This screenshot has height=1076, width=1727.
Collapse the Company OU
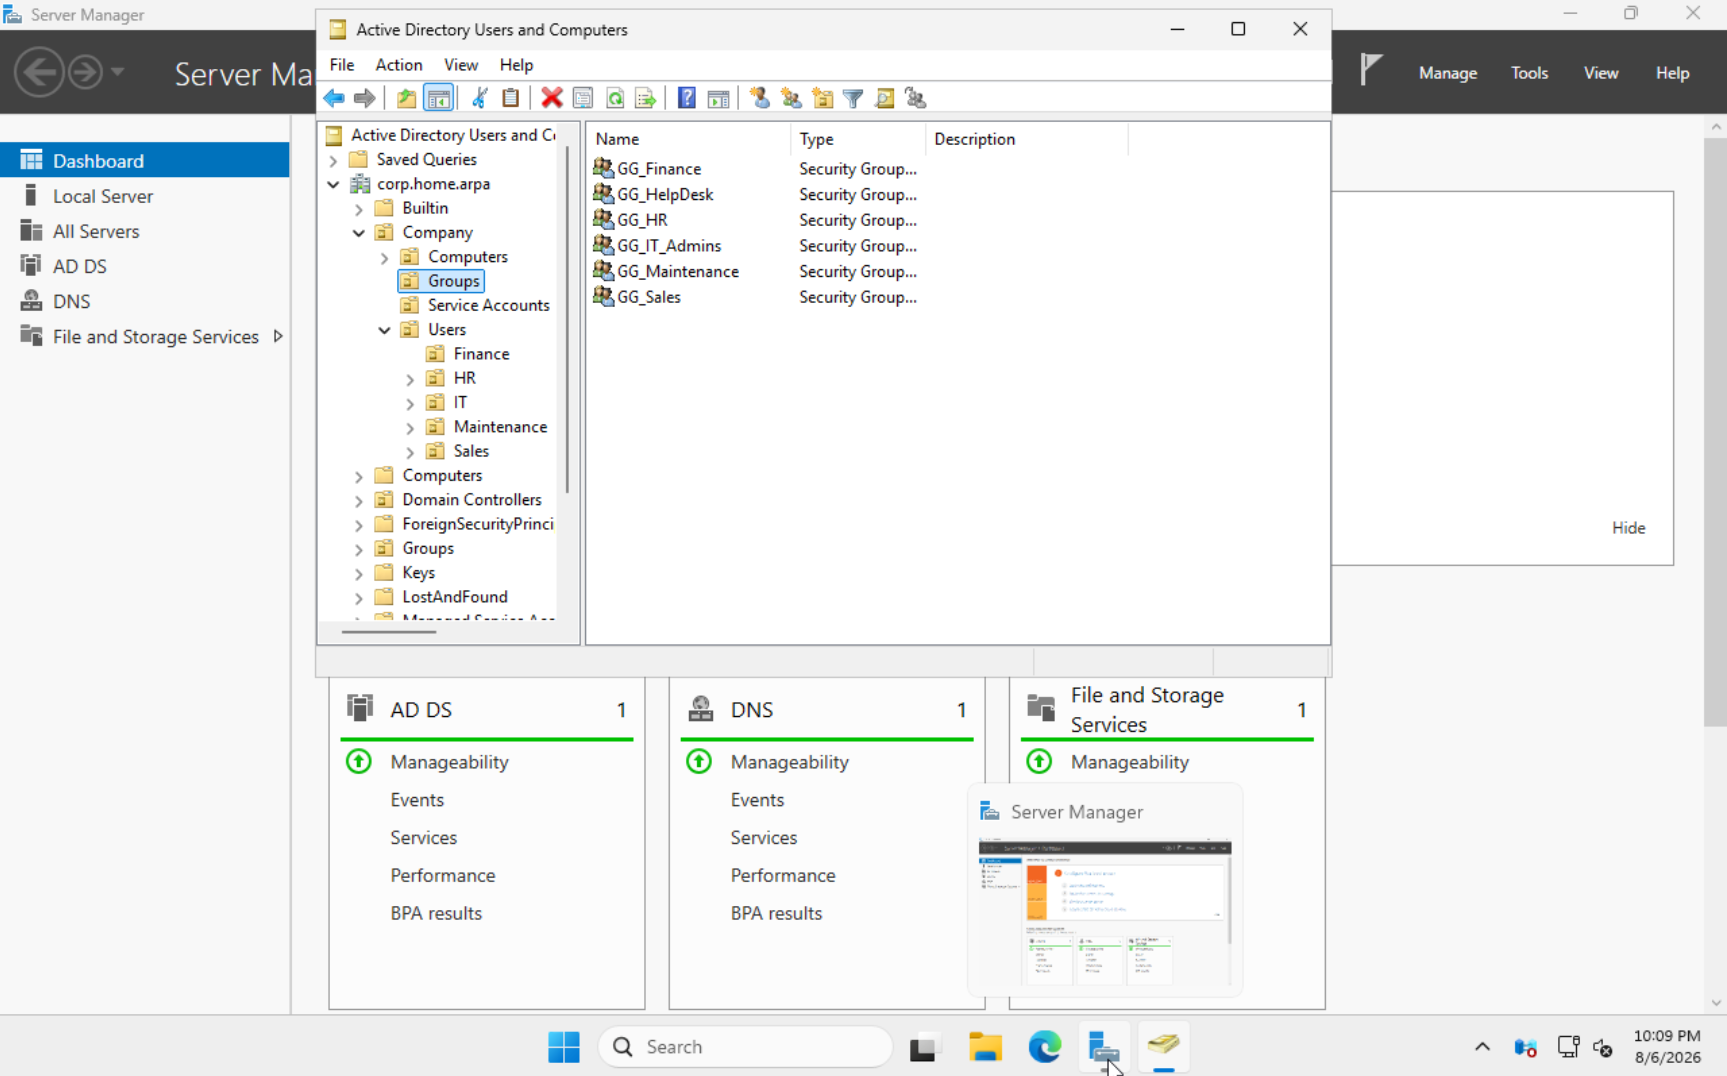pos(359,233)
